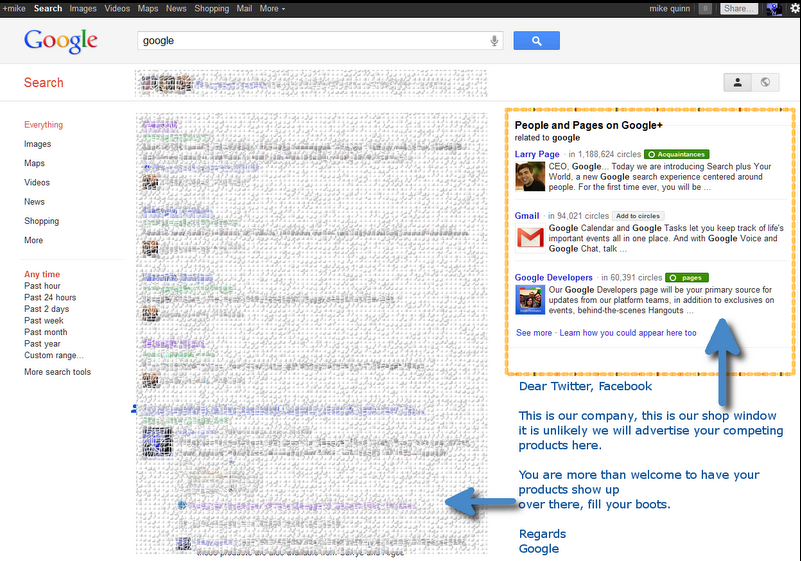801x561 pixels.
Task: Click the See more link
Action: 534,333
